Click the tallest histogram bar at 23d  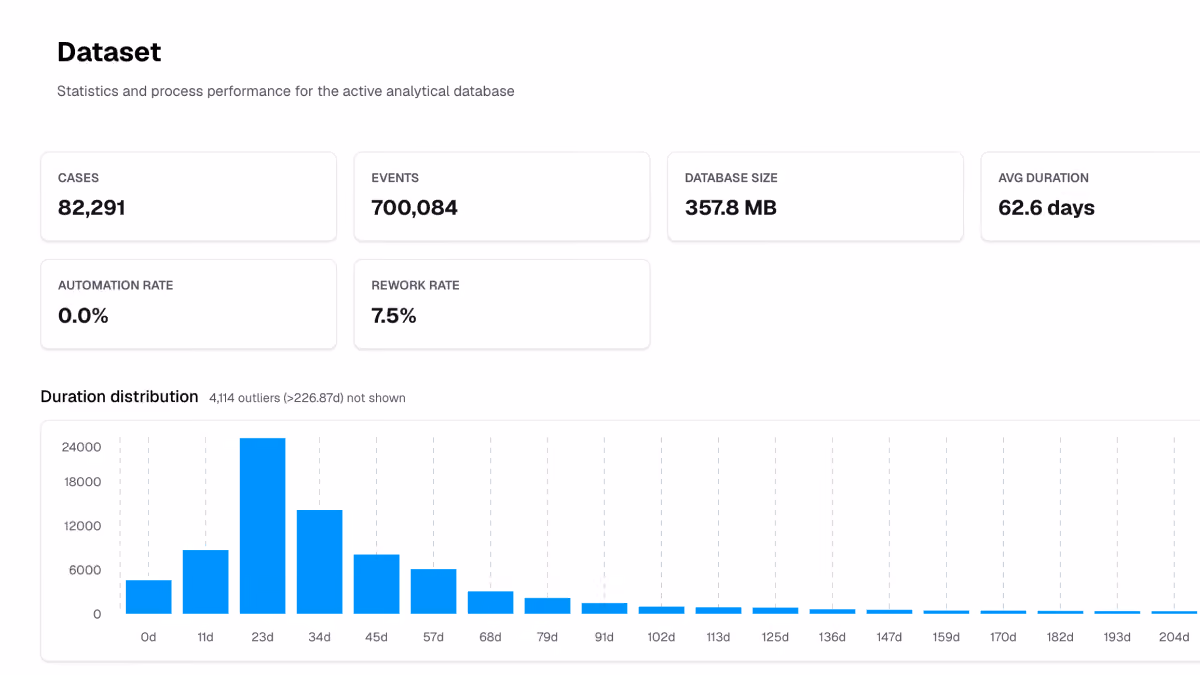click(263, 526)
